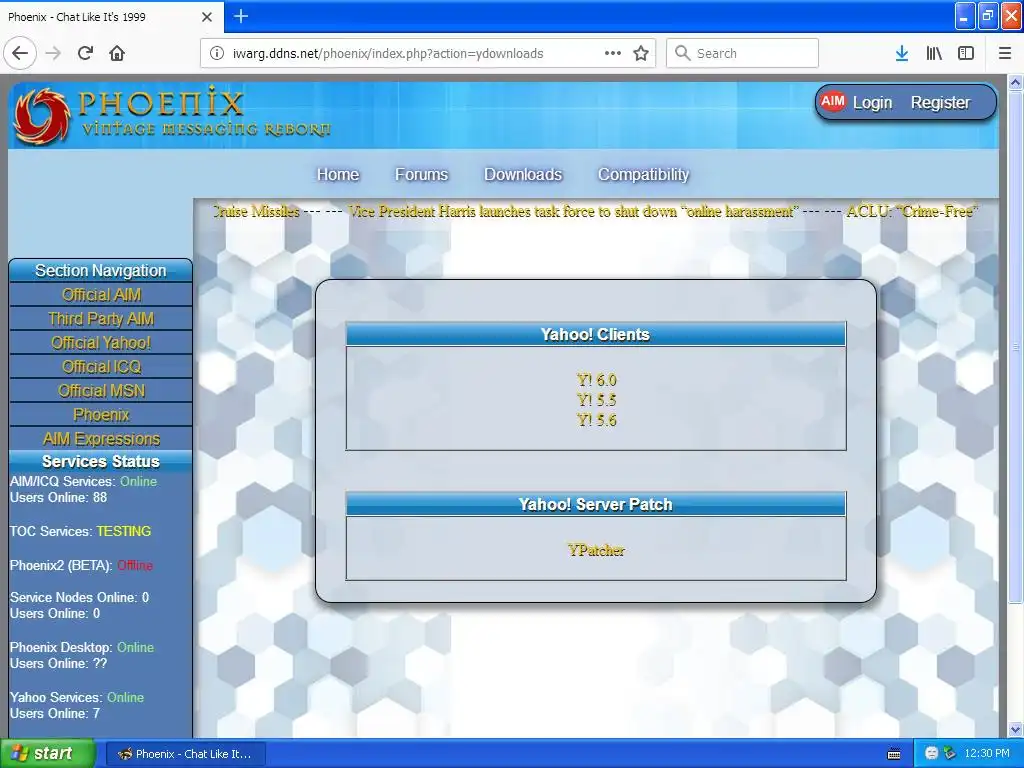
Task: Click the Phoenix bird logo
Action: [x=42, y=116]
